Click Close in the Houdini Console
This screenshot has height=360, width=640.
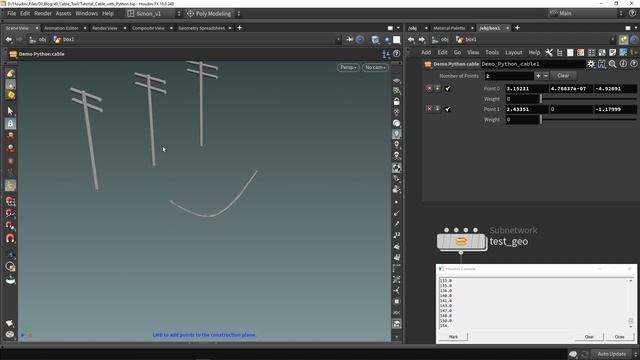(620, 337)
